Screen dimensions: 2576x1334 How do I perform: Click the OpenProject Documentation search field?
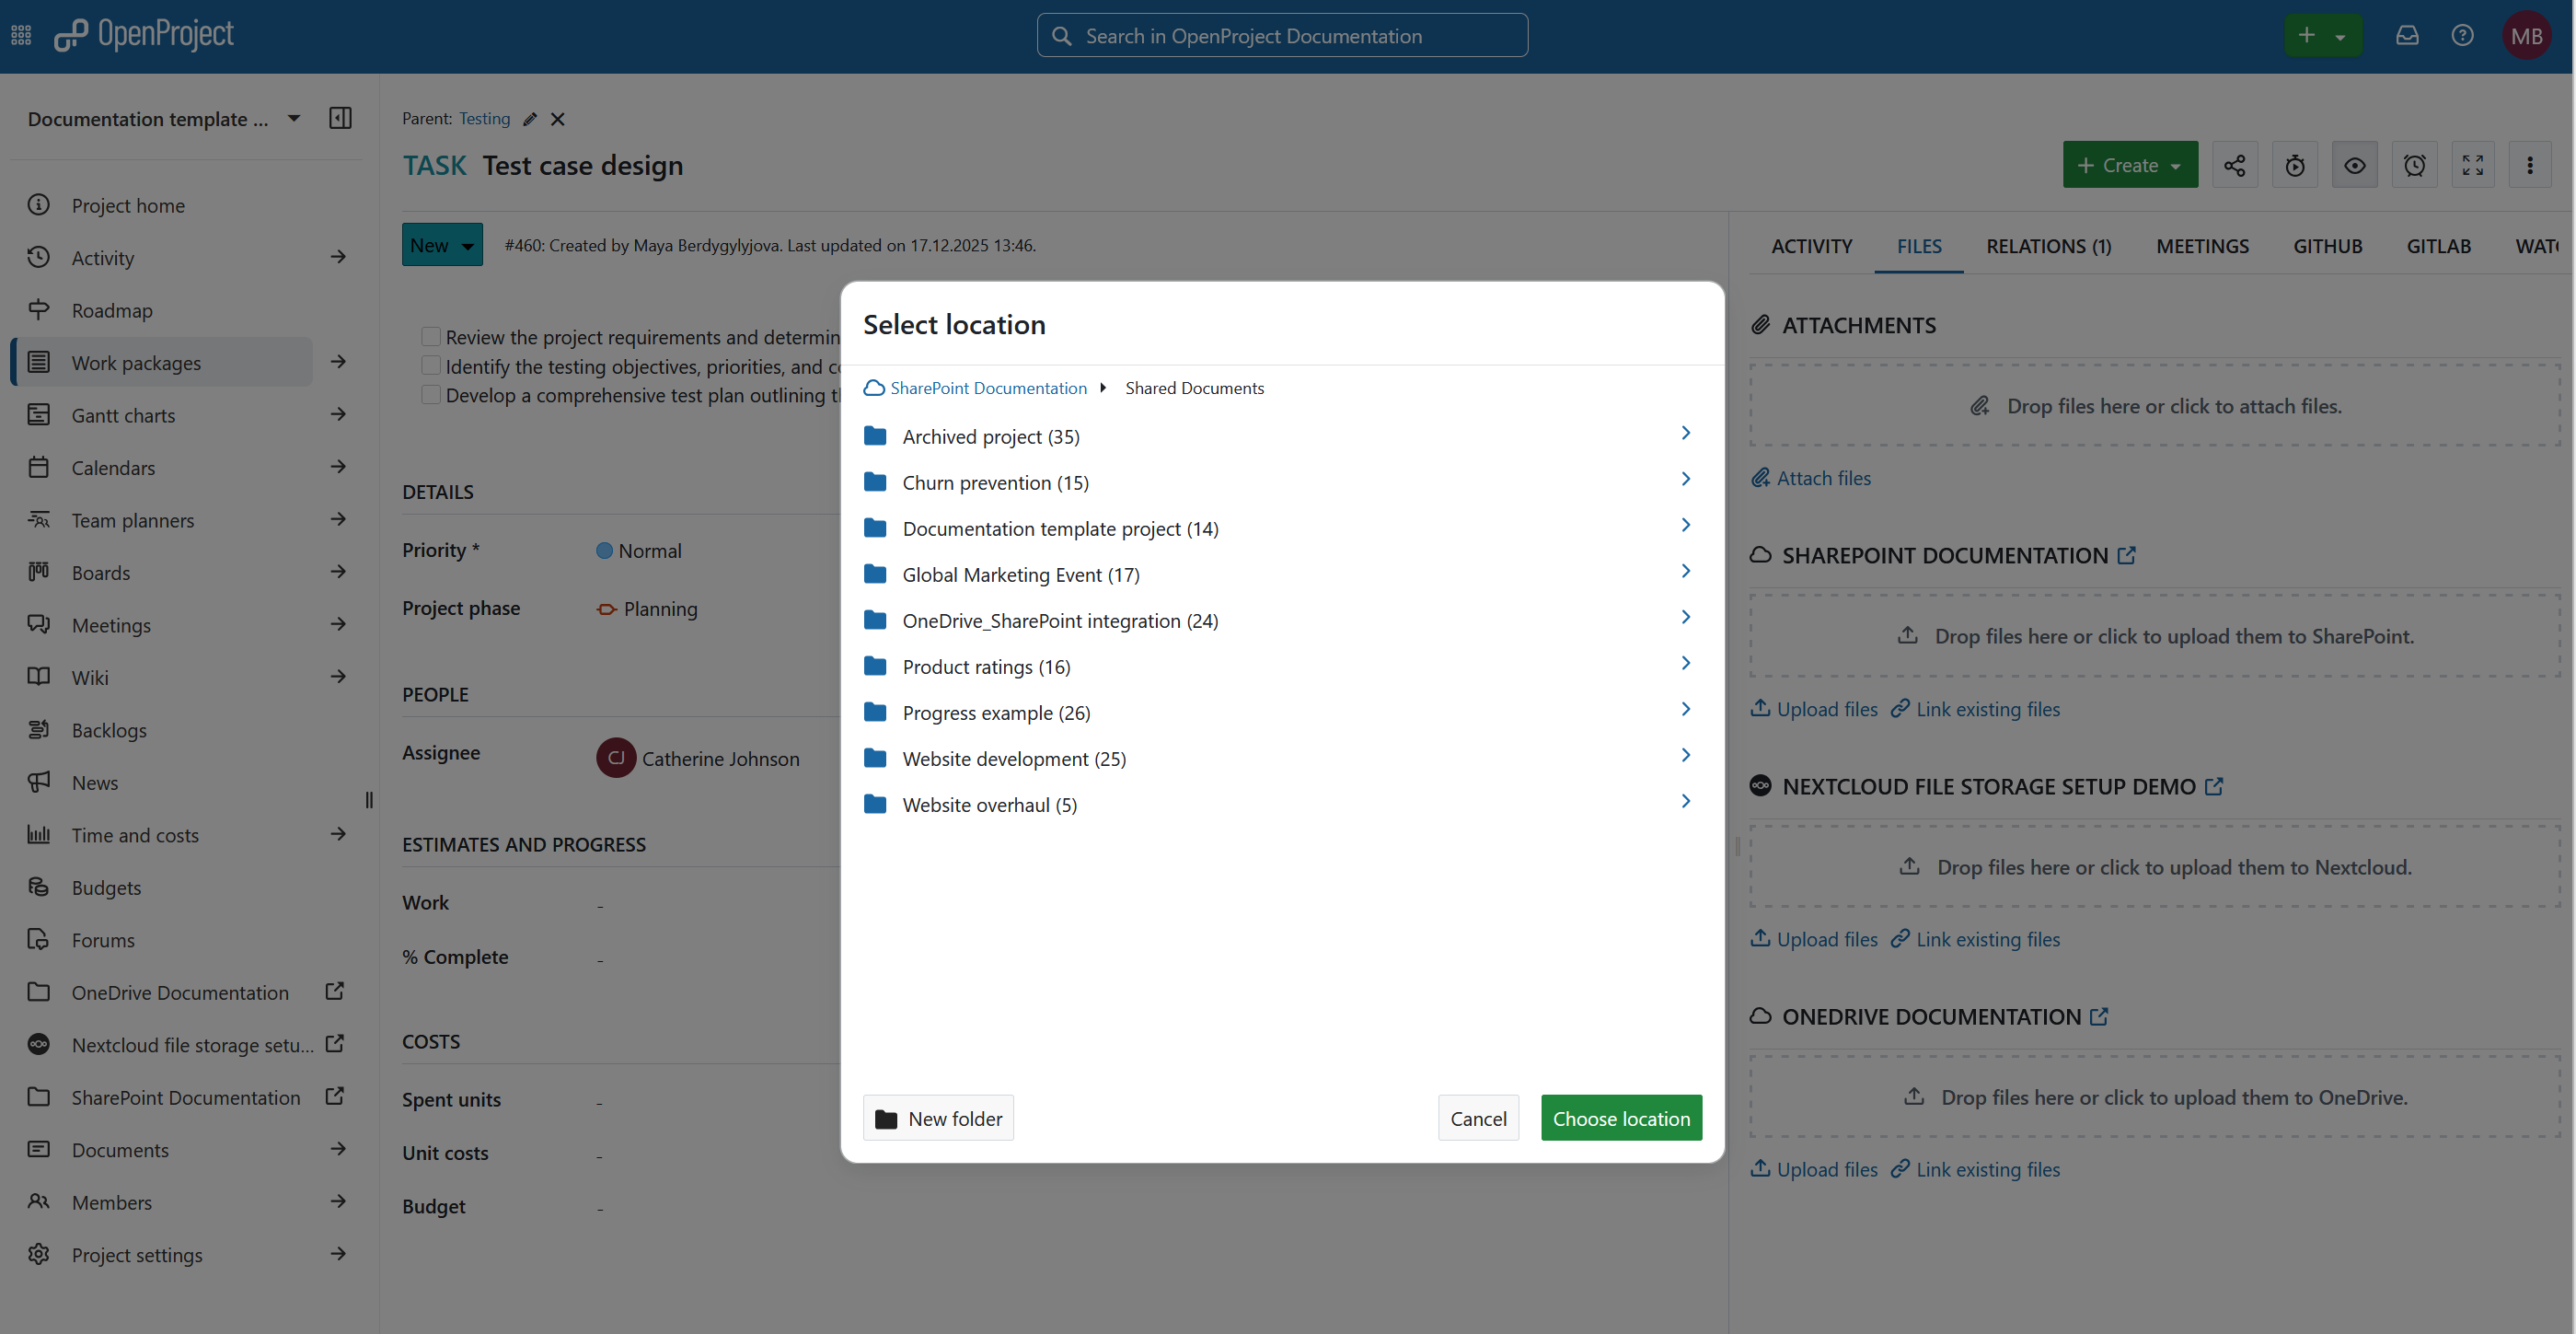pos(1282,36)
